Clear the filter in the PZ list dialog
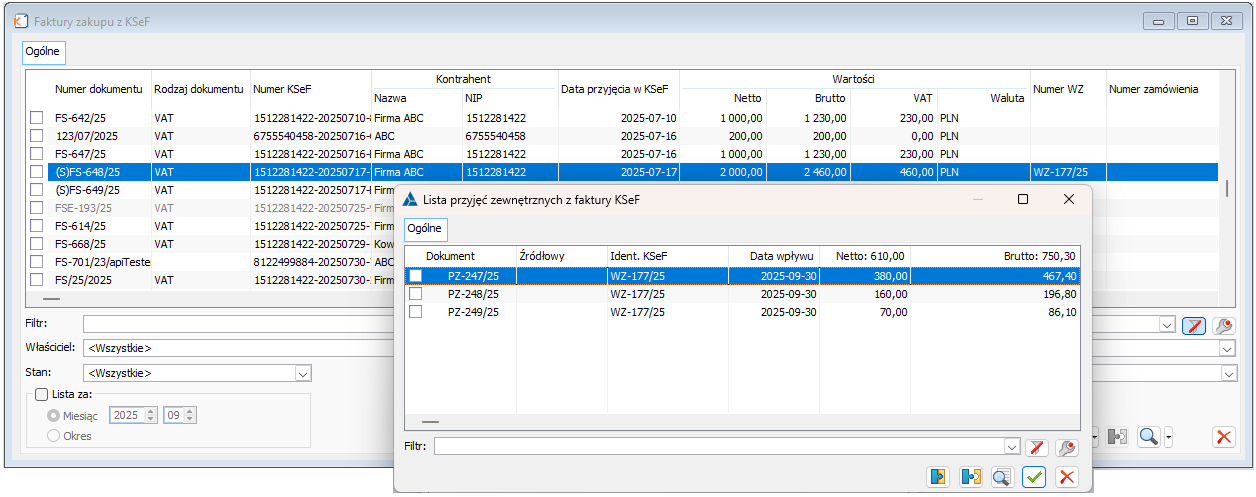 1037,447
